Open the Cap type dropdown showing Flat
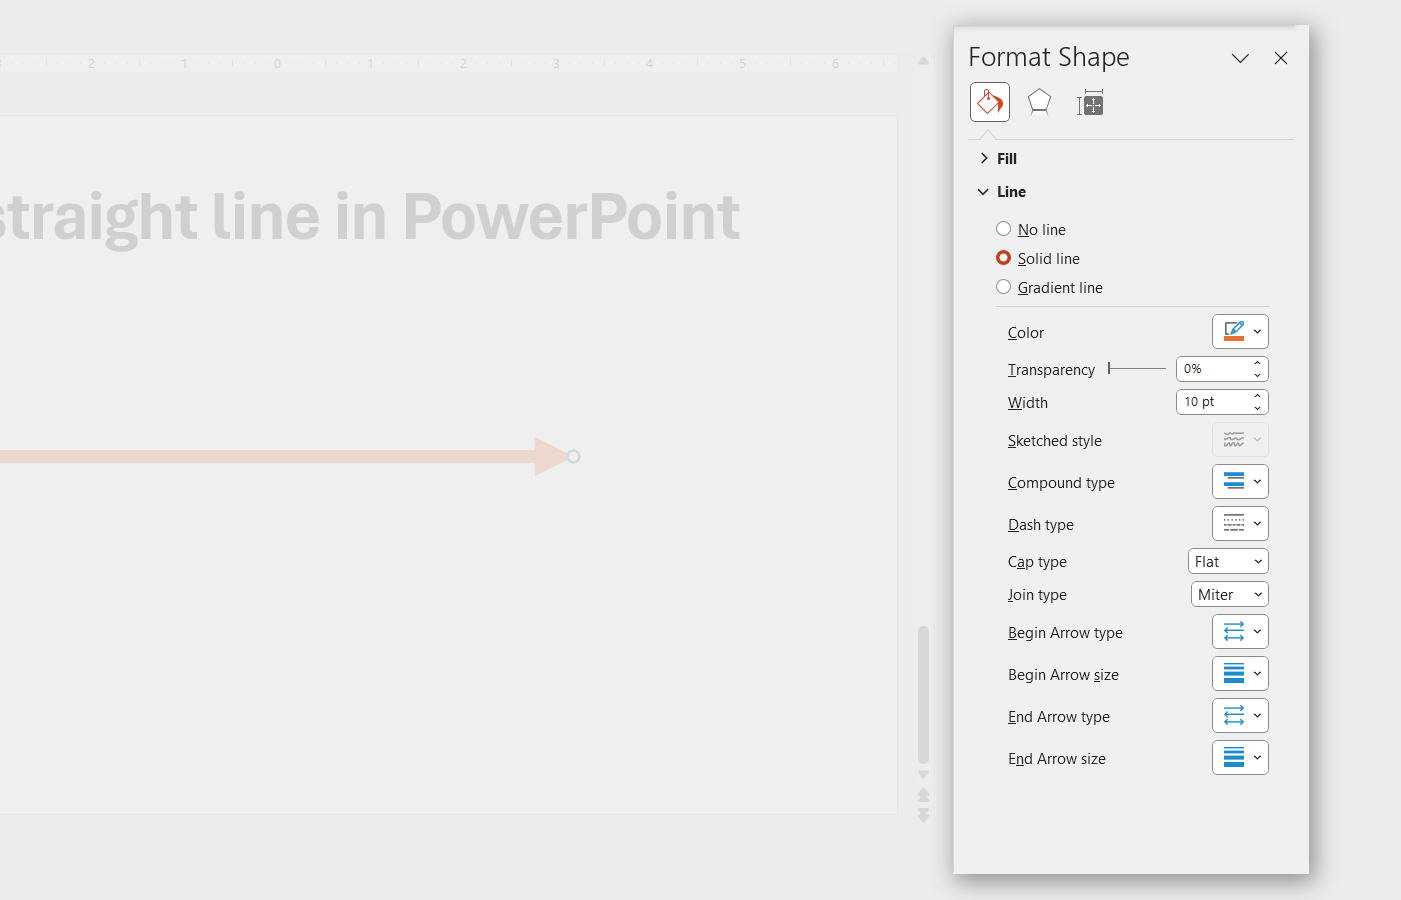 pos(1227,560)
